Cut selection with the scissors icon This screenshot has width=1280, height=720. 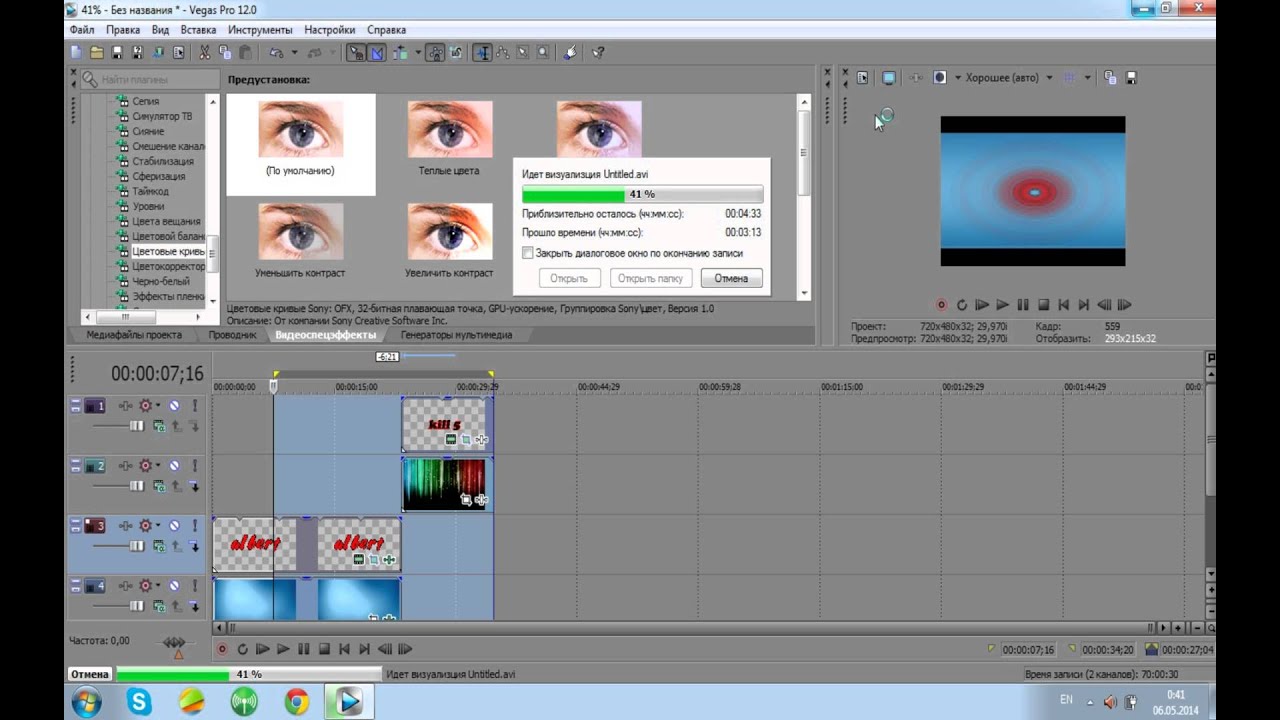point(204,52)
